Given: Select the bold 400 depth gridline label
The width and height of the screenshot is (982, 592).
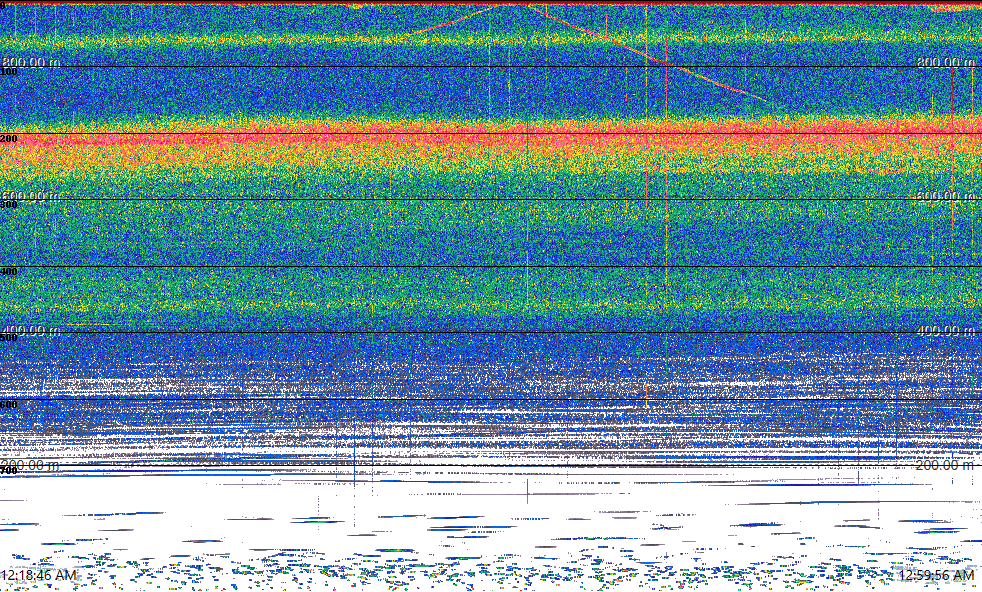Looking at the screenshot, I should click(x=9, y=271).
